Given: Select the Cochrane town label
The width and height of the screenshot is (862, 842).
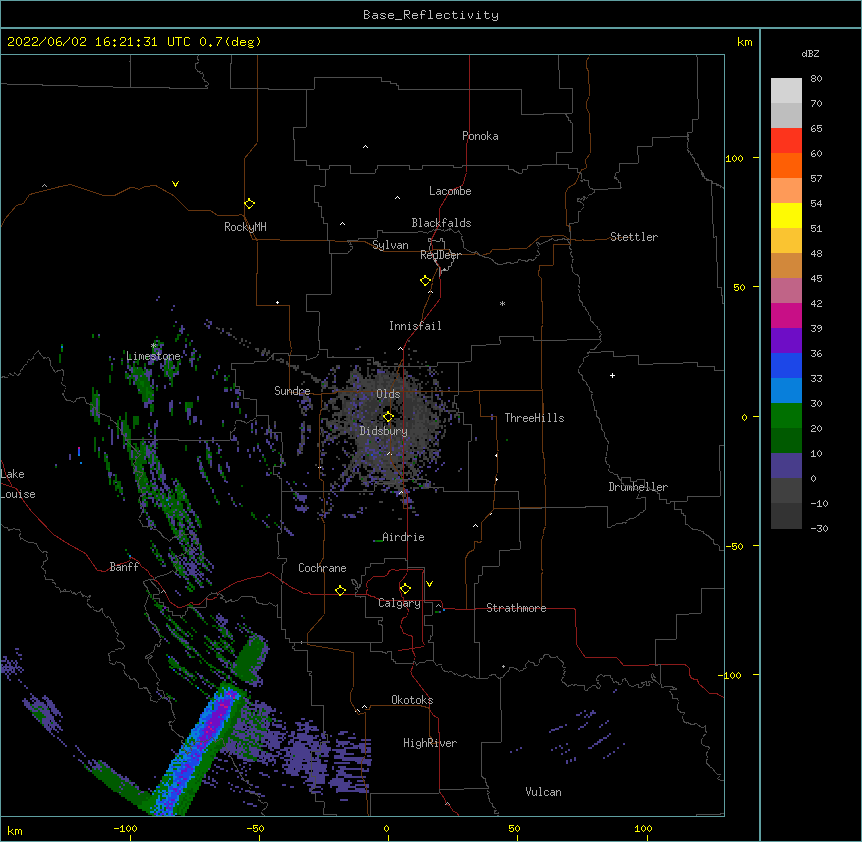Looking at the screenshot, I should coord(322,568).
